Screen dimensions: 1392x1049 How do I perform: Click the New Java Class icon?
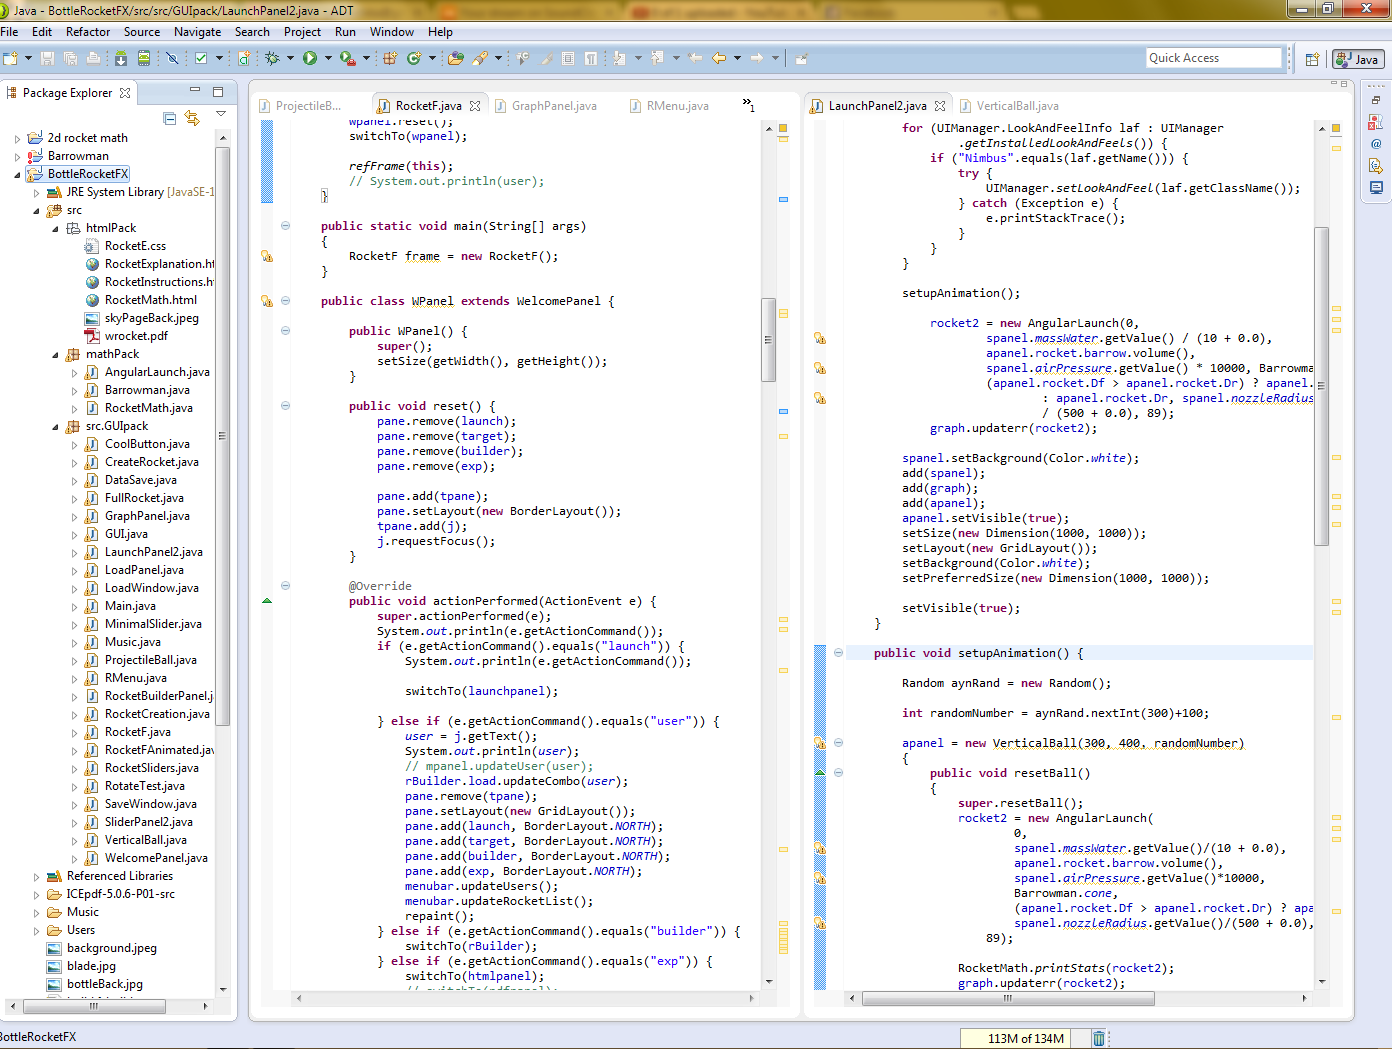413,59
